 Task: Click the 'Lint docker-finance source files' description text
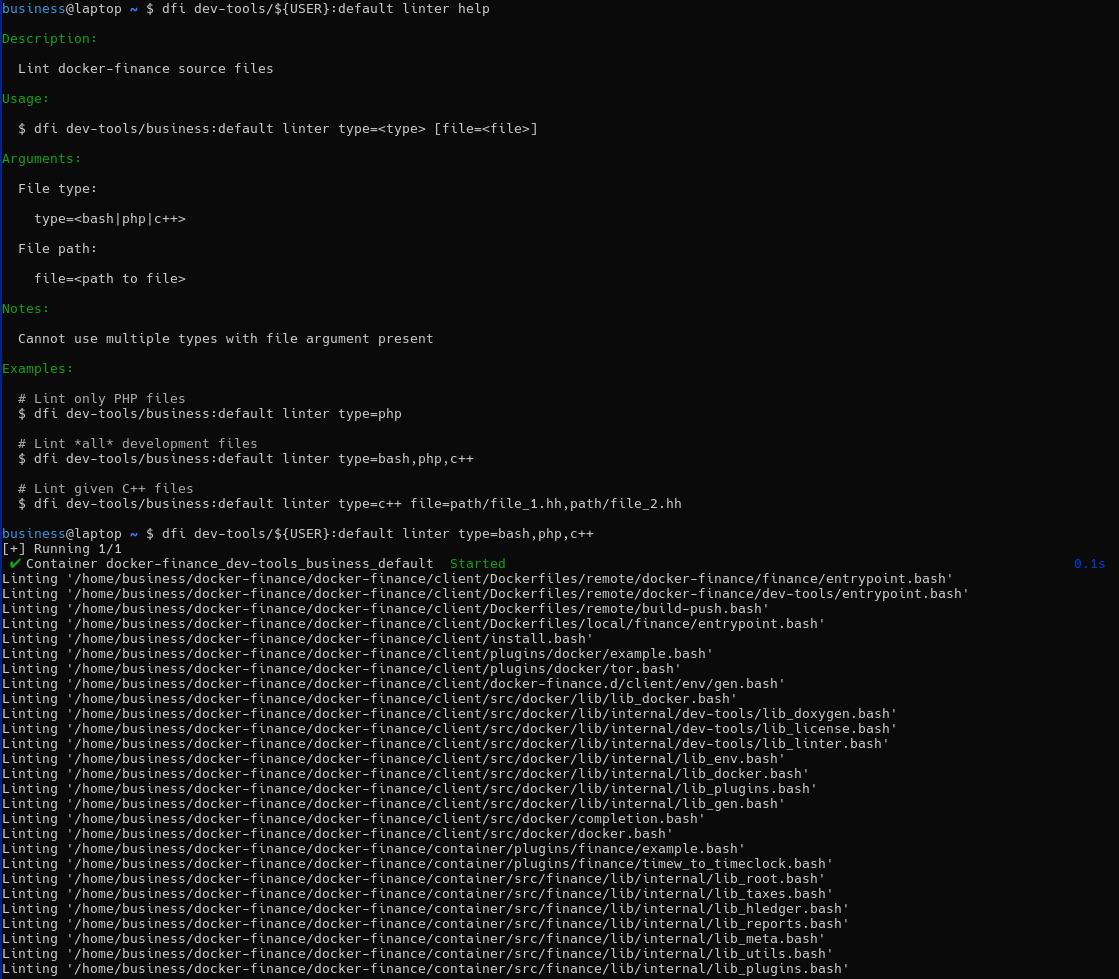coord(146,69)
